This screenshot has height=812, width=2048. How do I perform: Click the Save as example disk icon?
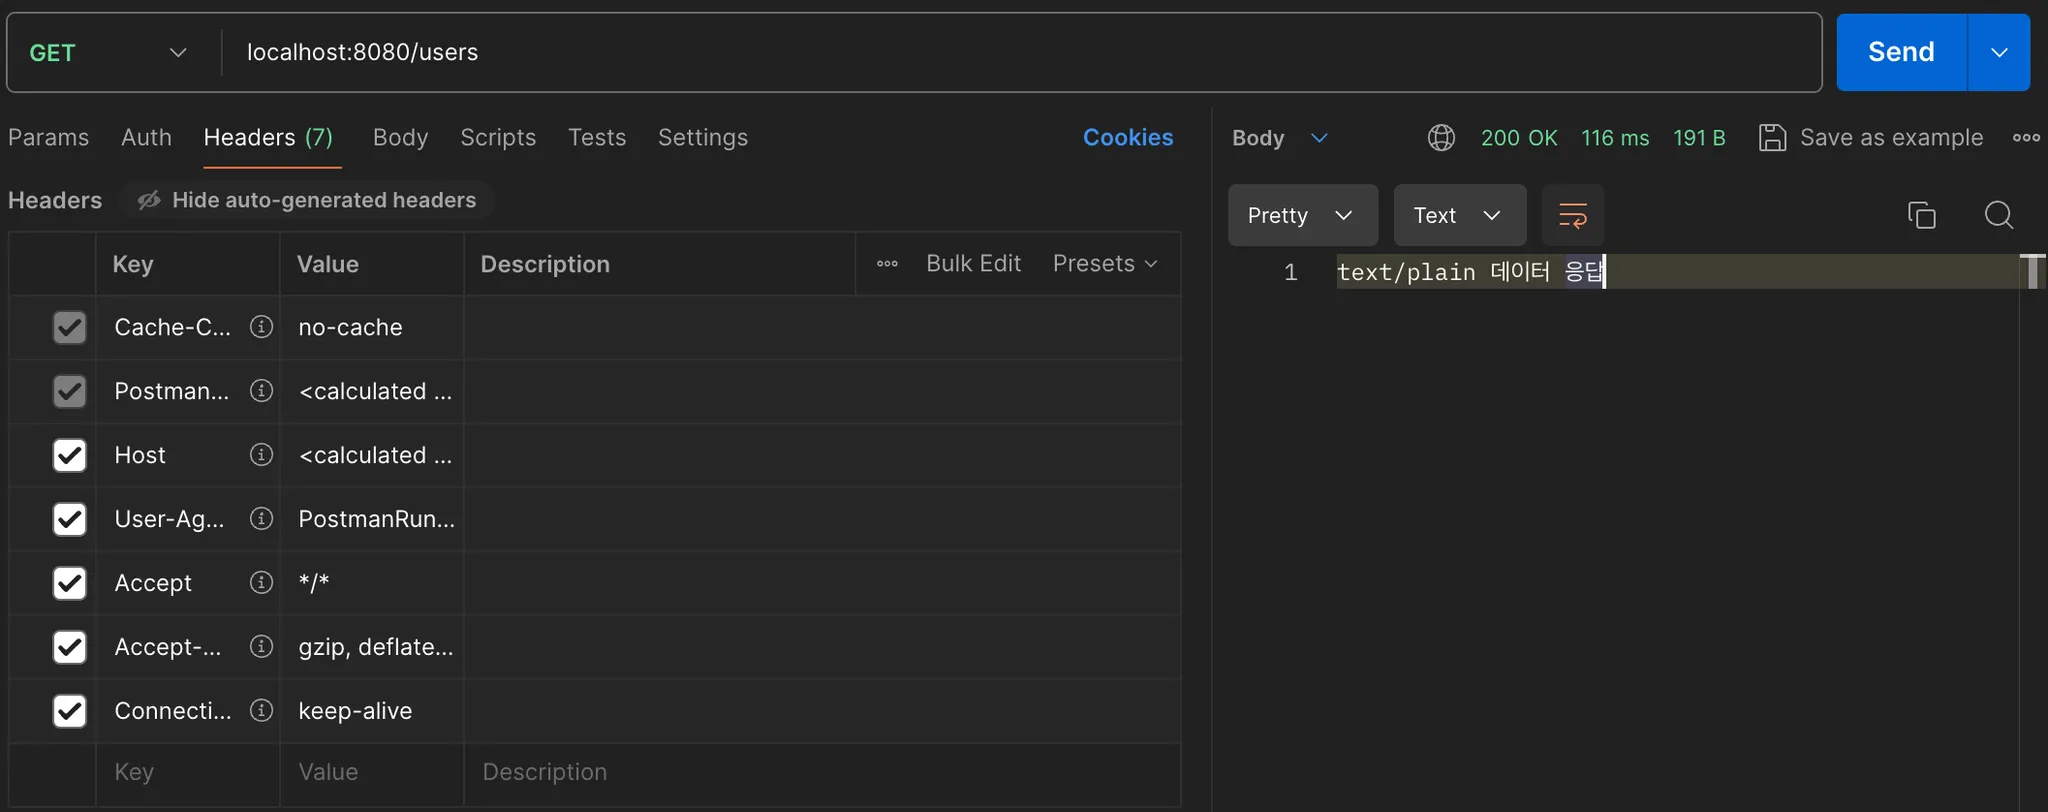[x=1772, y=138]
